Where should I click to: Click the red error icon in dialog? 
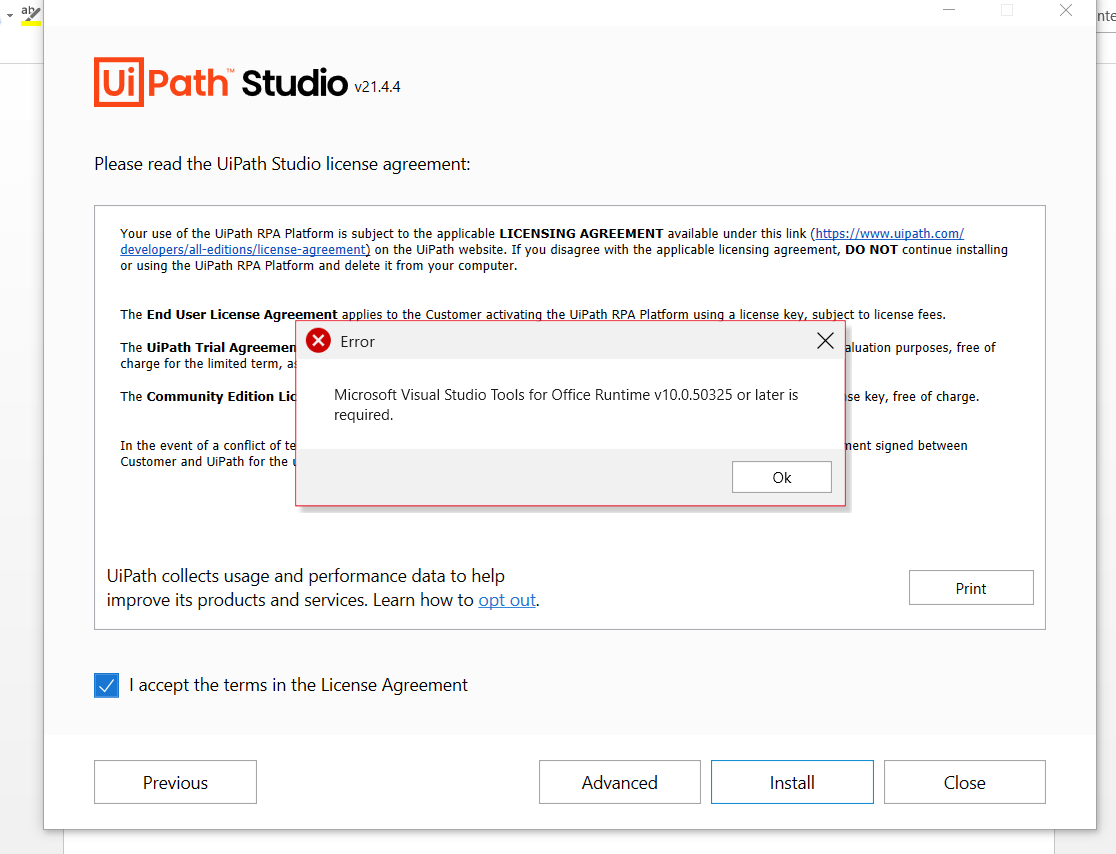click(x=318, y=341)
